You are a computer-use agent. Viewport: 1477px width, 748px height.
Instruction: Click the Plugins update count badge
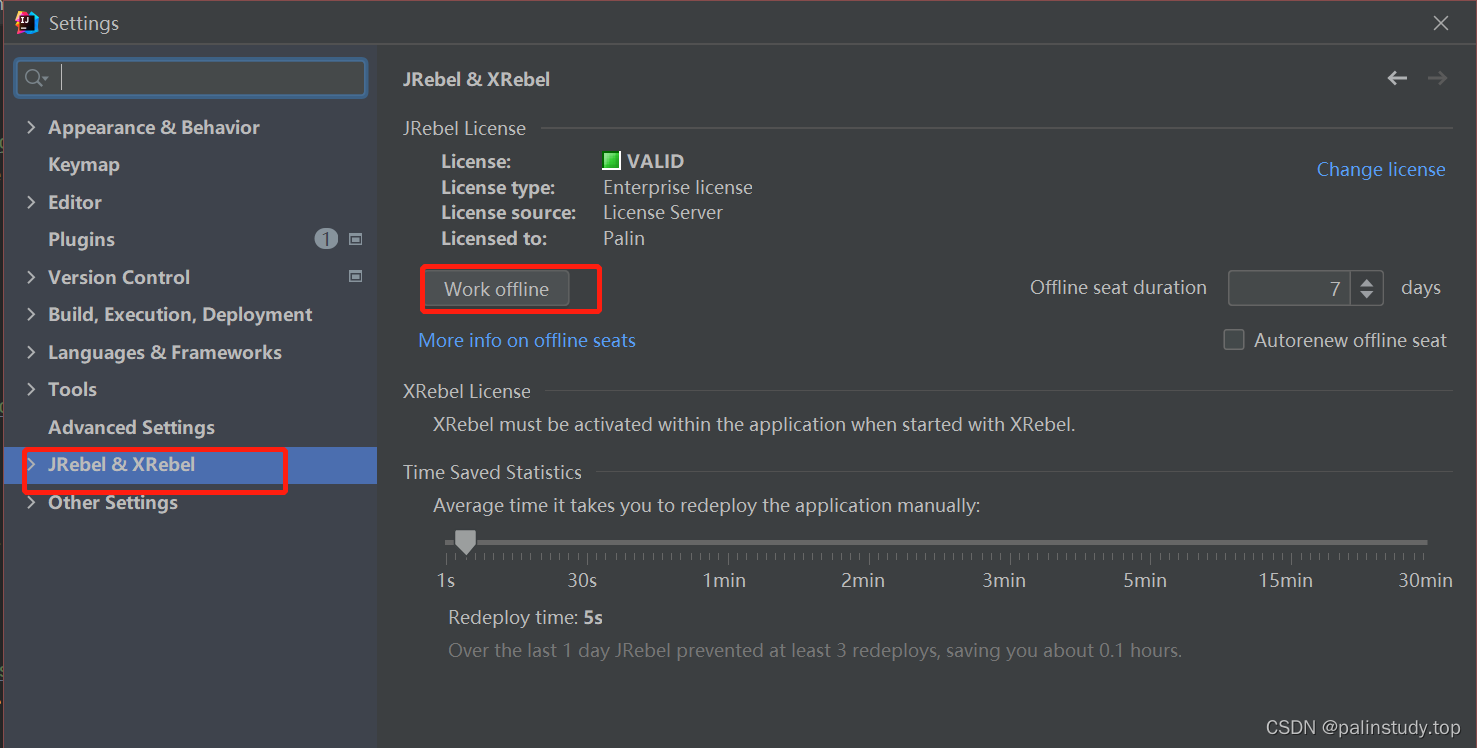[326, 239]
